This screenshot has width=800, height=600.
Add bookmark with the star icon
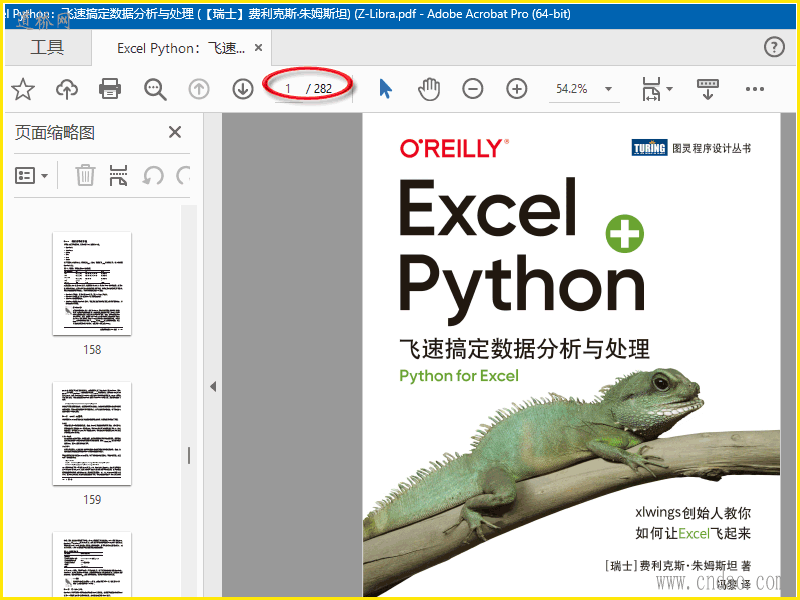(x=23, y=89)
